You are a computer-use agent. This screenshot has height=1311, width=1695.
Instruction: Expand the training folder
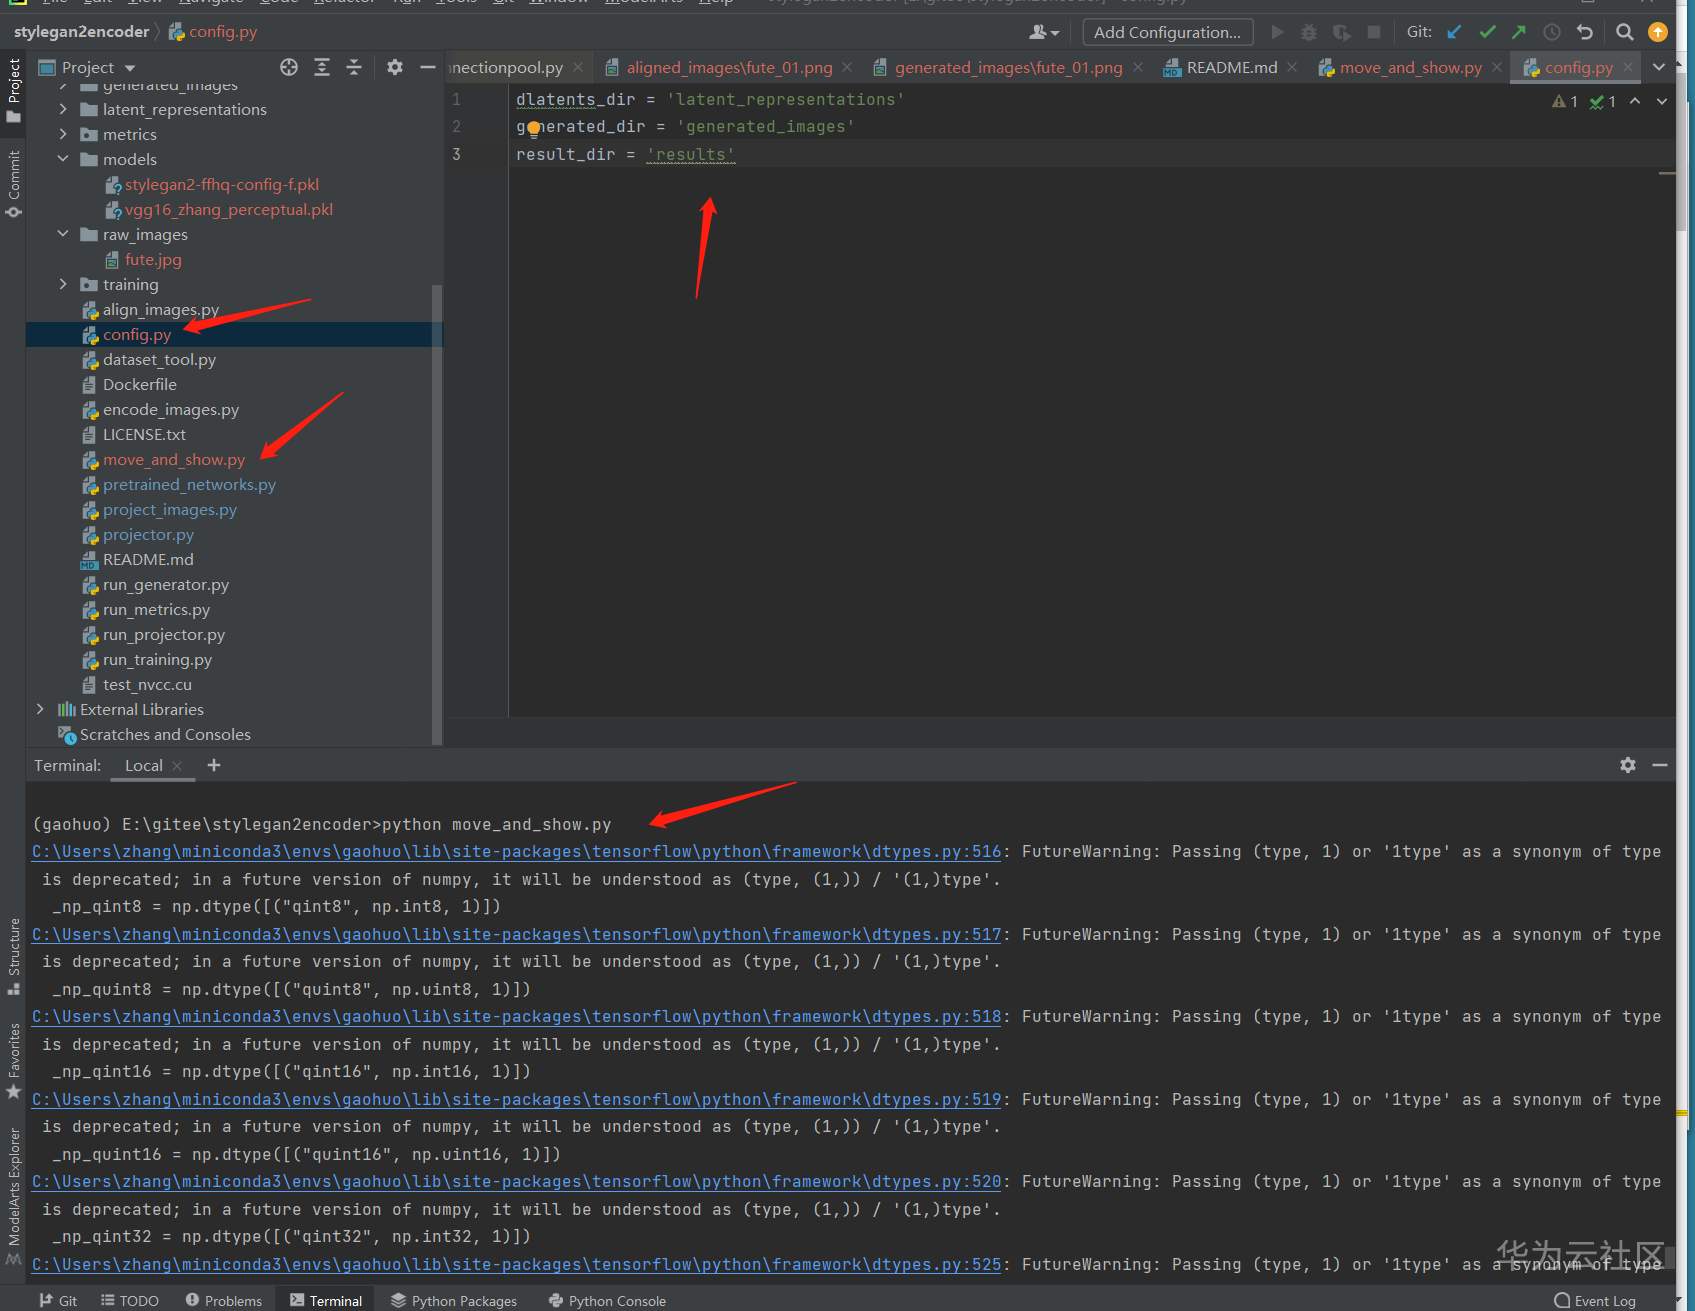(63, 284)
